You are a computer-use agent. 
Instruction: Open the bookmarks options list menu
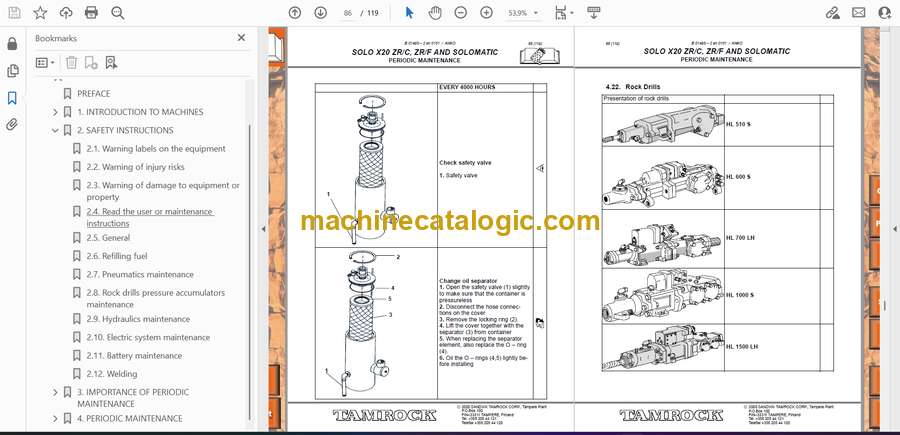pos(45,63)
